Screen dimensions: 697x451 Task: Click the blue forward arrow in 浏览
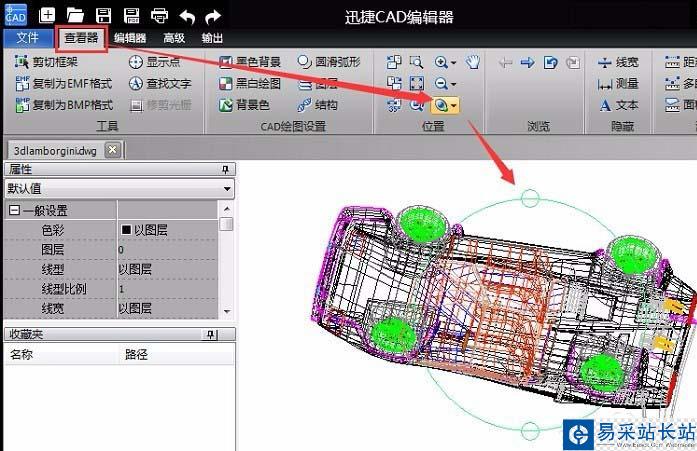pyautogui.click(x=528, y=62)
